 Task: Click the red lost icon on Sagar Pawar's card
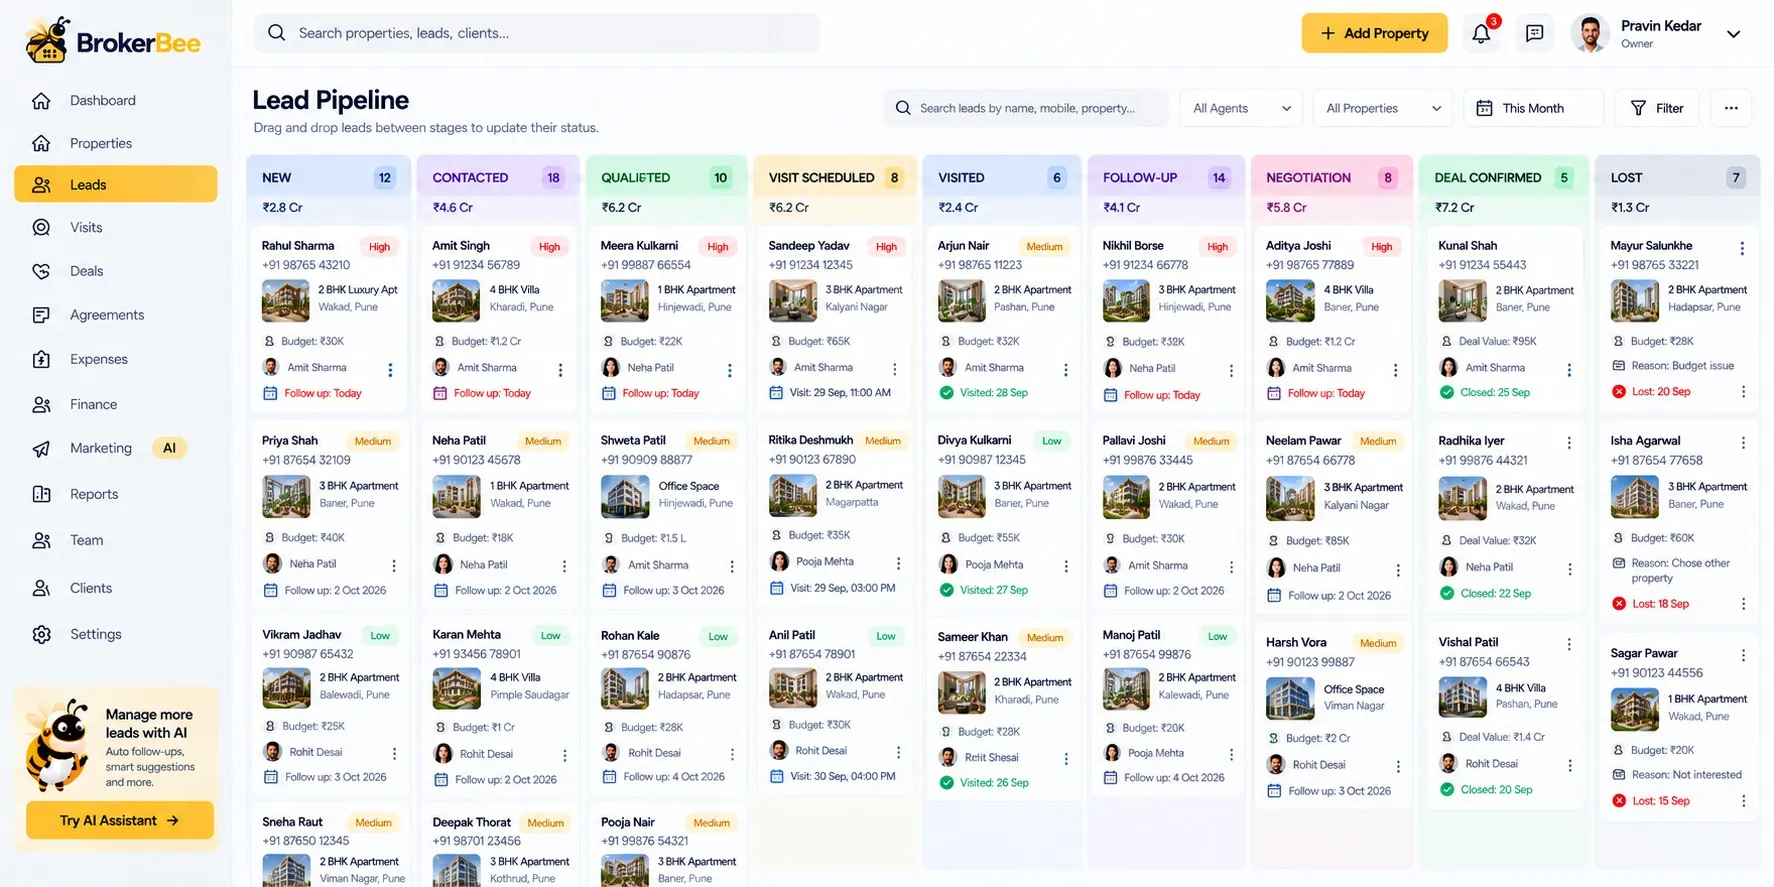point(1619,801)
